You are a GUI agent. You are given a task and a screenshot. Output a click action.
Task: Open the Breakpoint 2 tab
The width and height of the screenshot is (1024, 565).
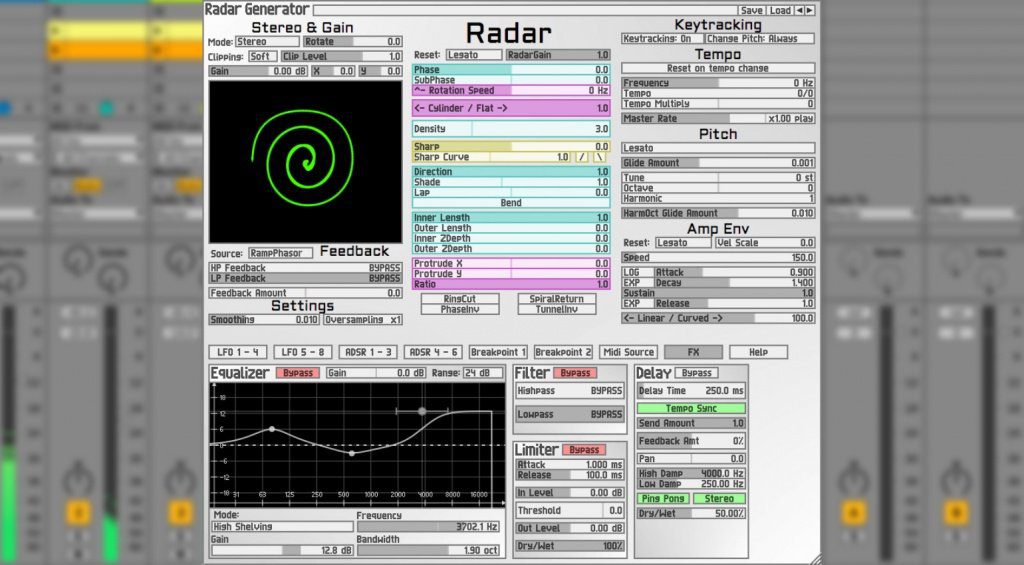pos(563,352)
